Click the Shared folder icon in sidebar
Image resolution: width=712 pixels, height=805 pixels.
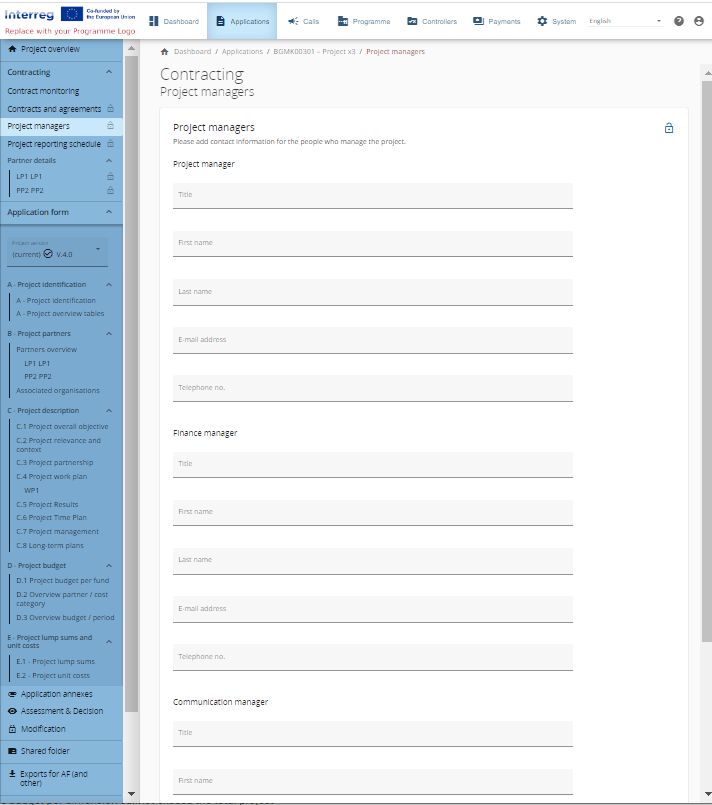12,751
